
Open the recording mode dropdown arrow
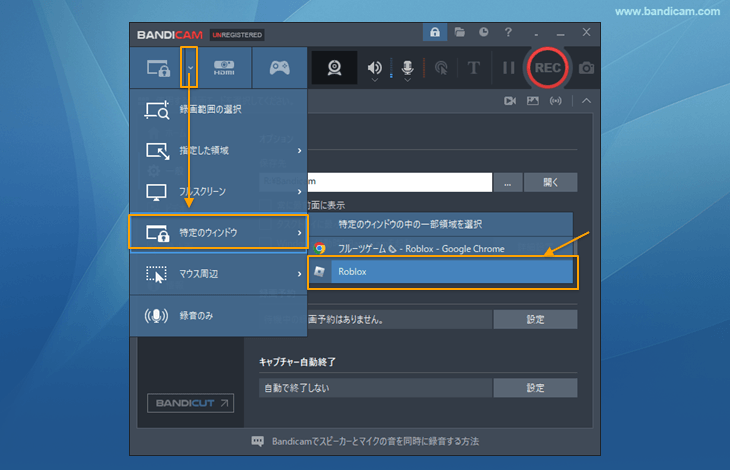tap(190, 68)
